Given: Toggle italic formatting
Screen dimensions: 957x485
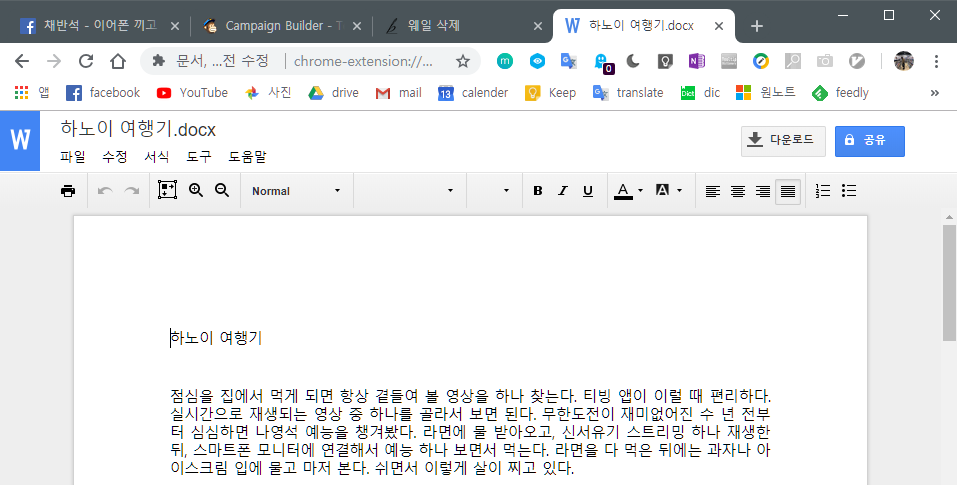Looking at the screenshot, I should click(x=563, y=191).
